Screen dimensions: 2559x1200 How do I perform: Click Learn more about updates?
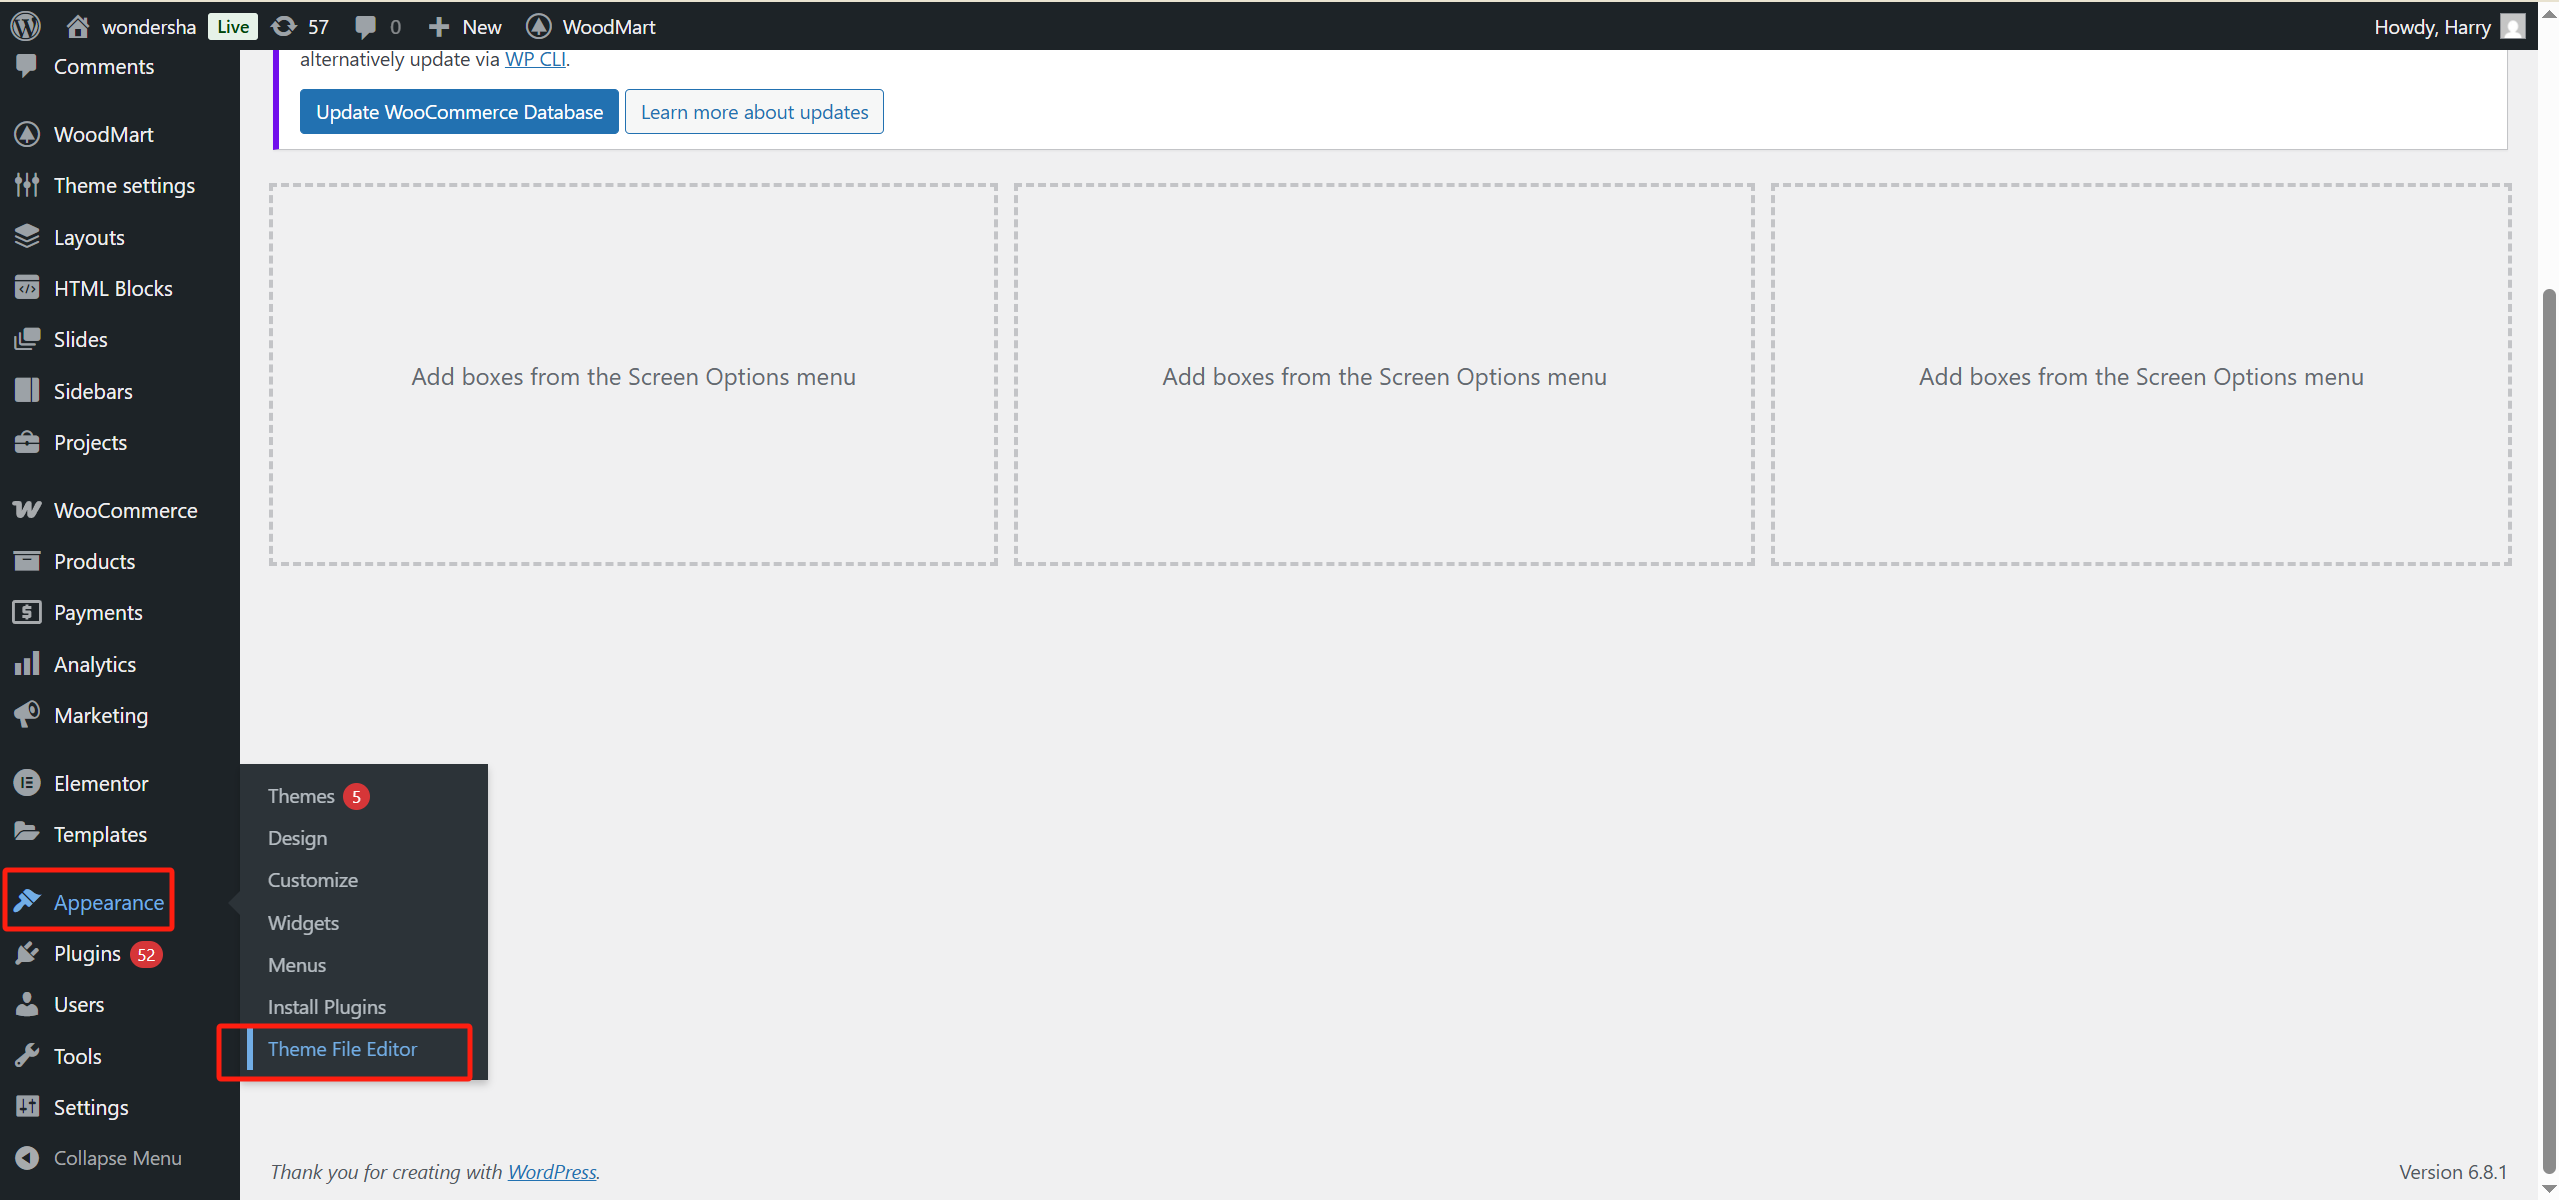coord(754,111)
